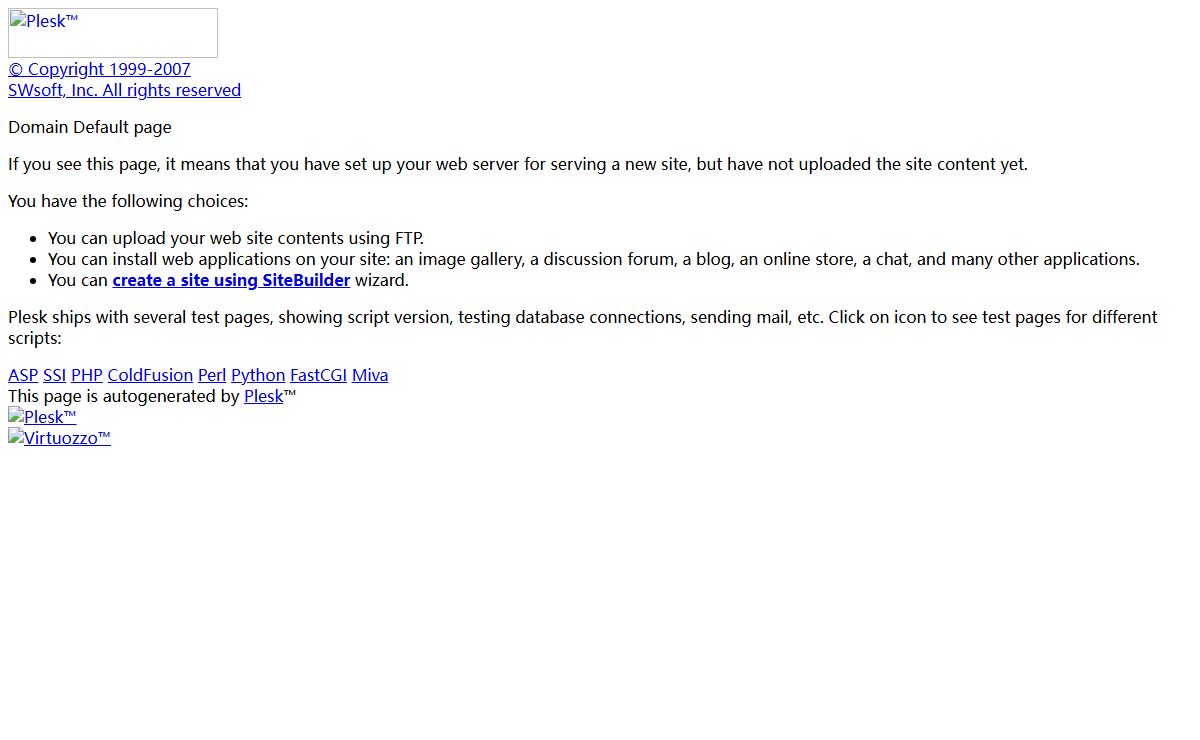Click the 'If you see this page' paragraph
This screenshot has height=740, width=1200.
[x=518, y=164]
